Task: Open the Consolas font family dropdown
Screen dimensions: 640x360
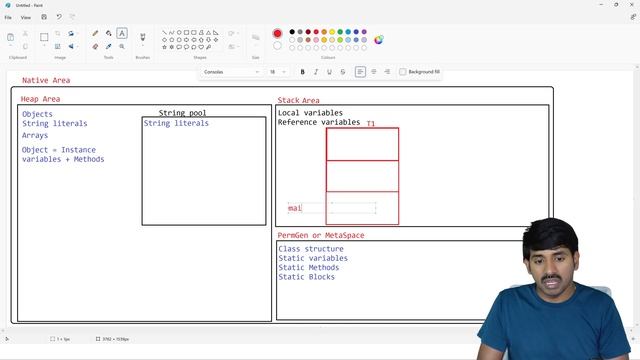Action: coord(231,72)
